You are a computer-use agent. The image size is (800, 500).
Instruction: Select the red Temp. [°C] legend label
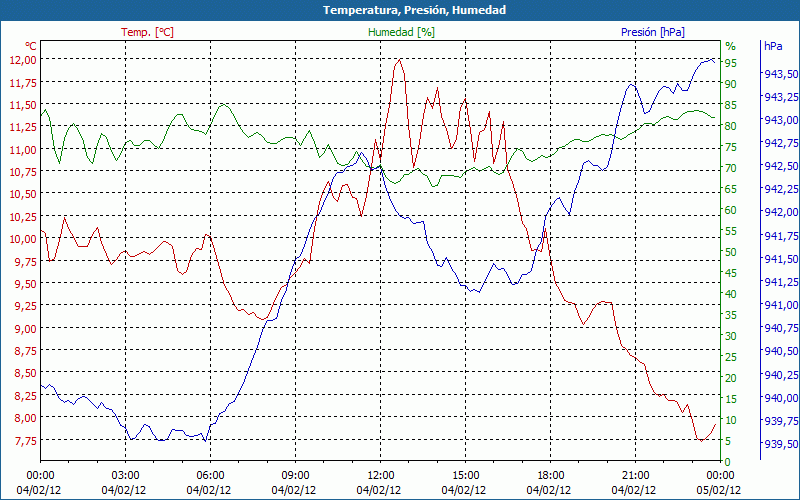(x=147, y=32)
